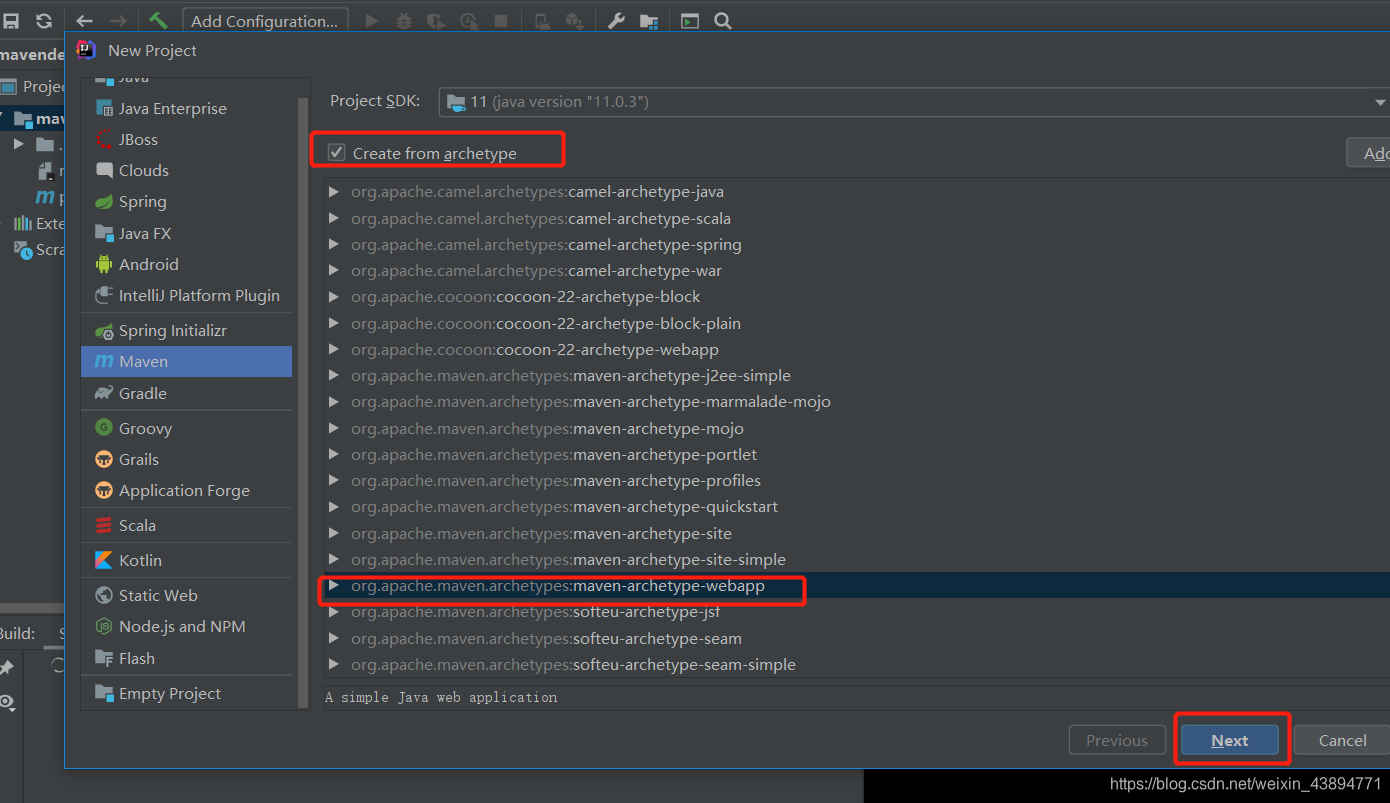Select Java FX project type
The height and width of the screenshot is (803, 1390).
point(186,233)
